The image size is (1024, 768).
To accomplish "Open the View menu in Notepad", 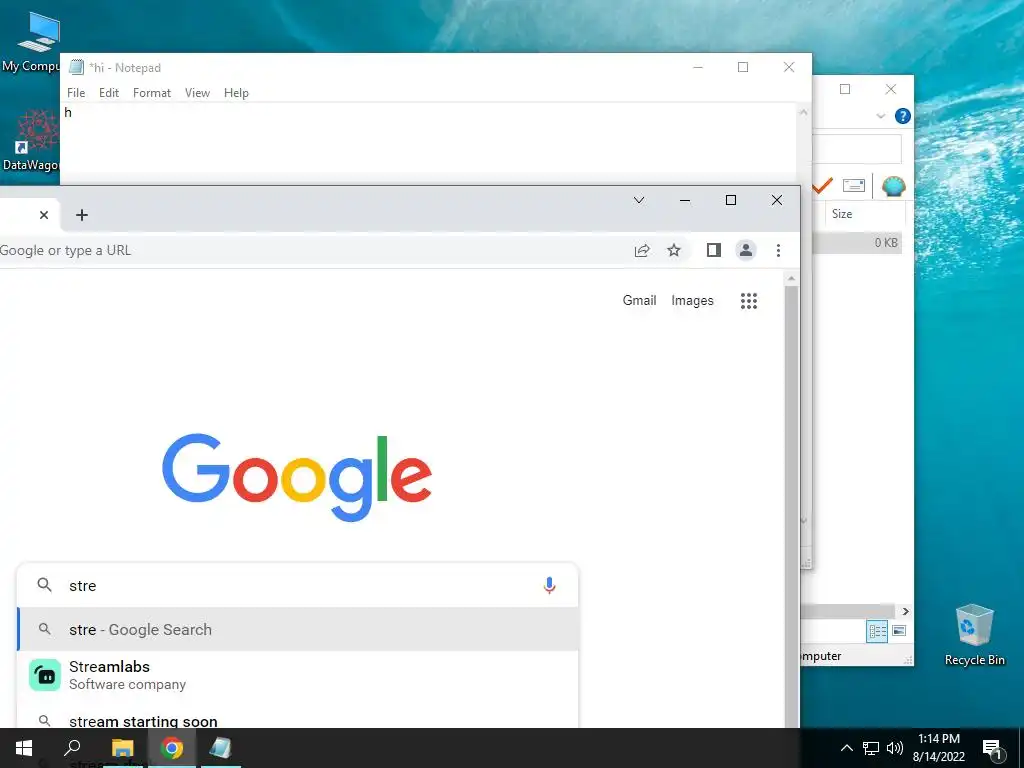I will tap(197, 93).
